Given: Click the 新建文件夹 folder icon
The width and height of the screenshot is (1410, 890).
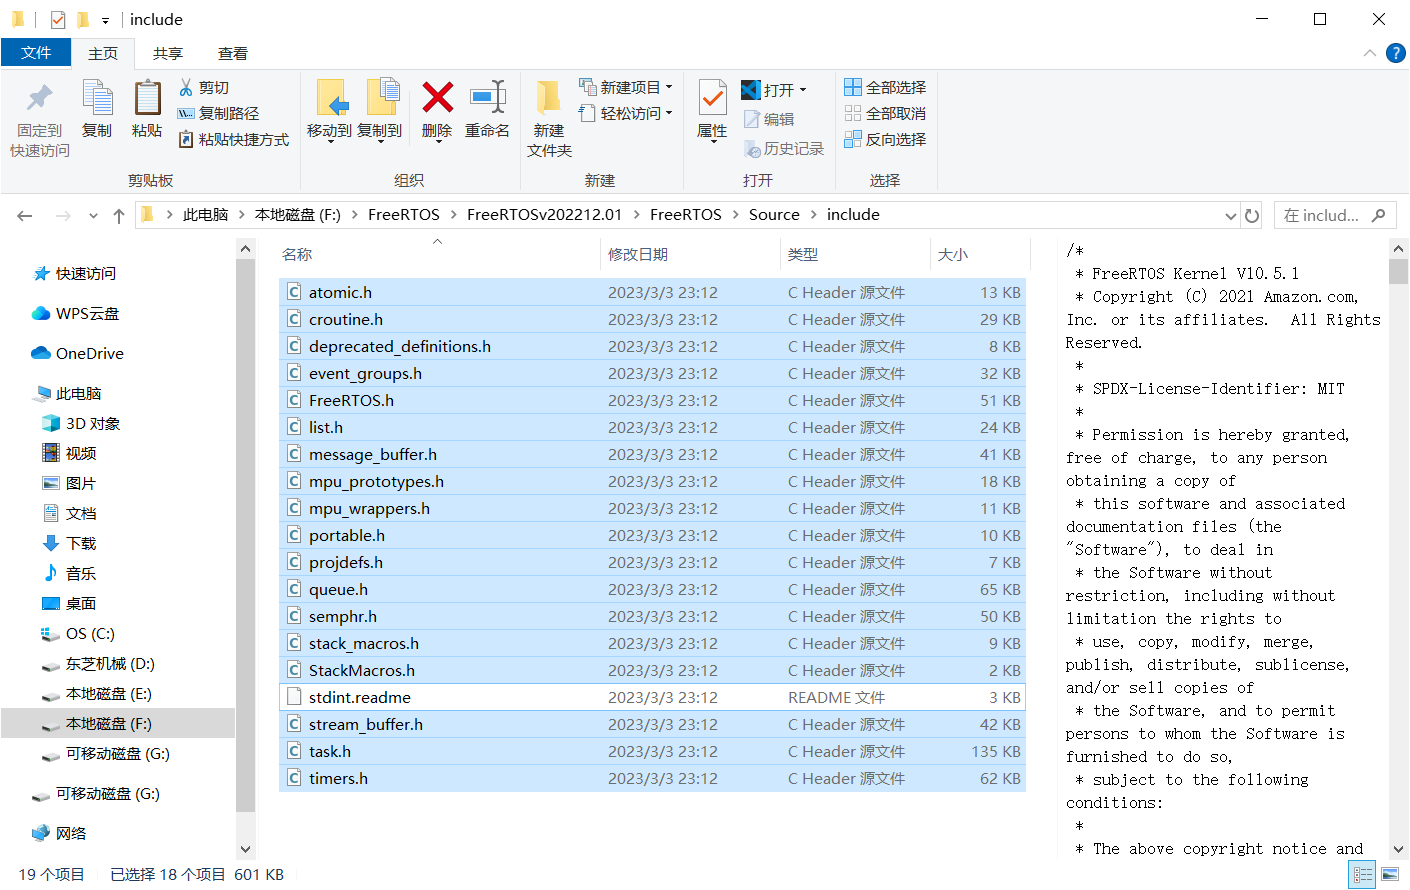Looking at the screenshot, I should [x=548, y=98].
